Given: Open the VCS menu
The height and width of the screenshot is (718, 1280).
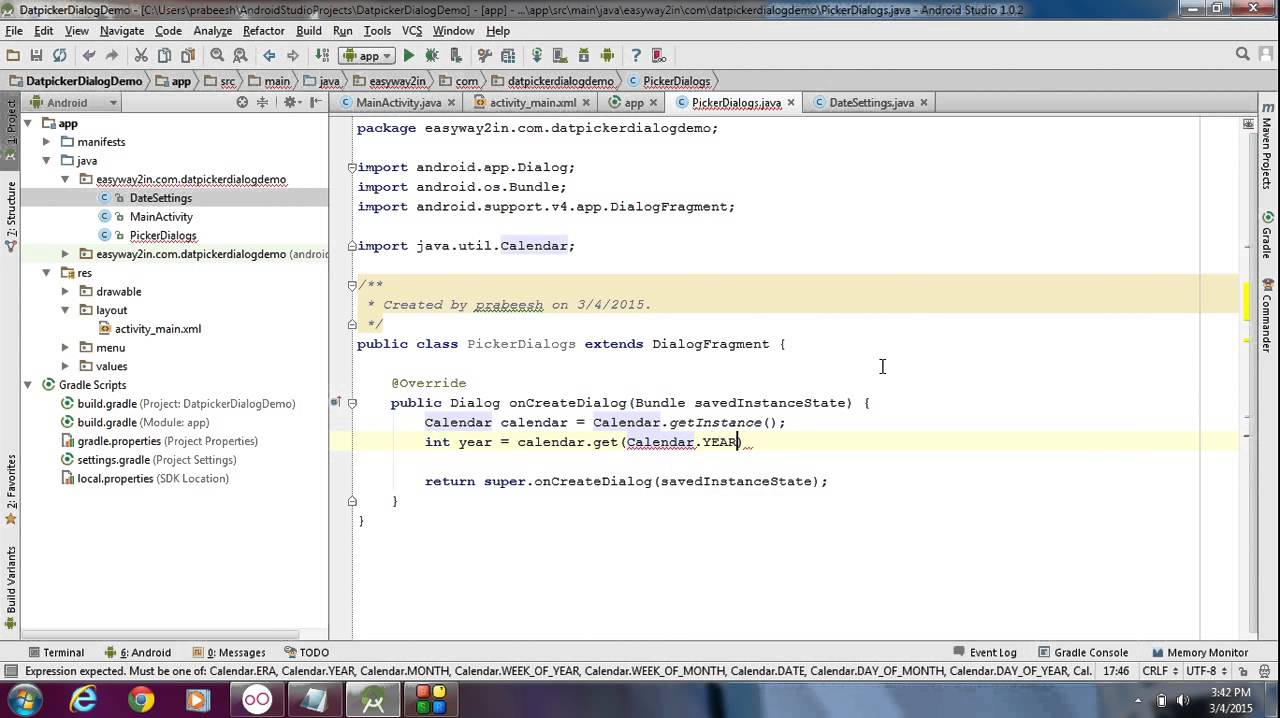Looking at the screenshot, I should click(x=412, y=31).
